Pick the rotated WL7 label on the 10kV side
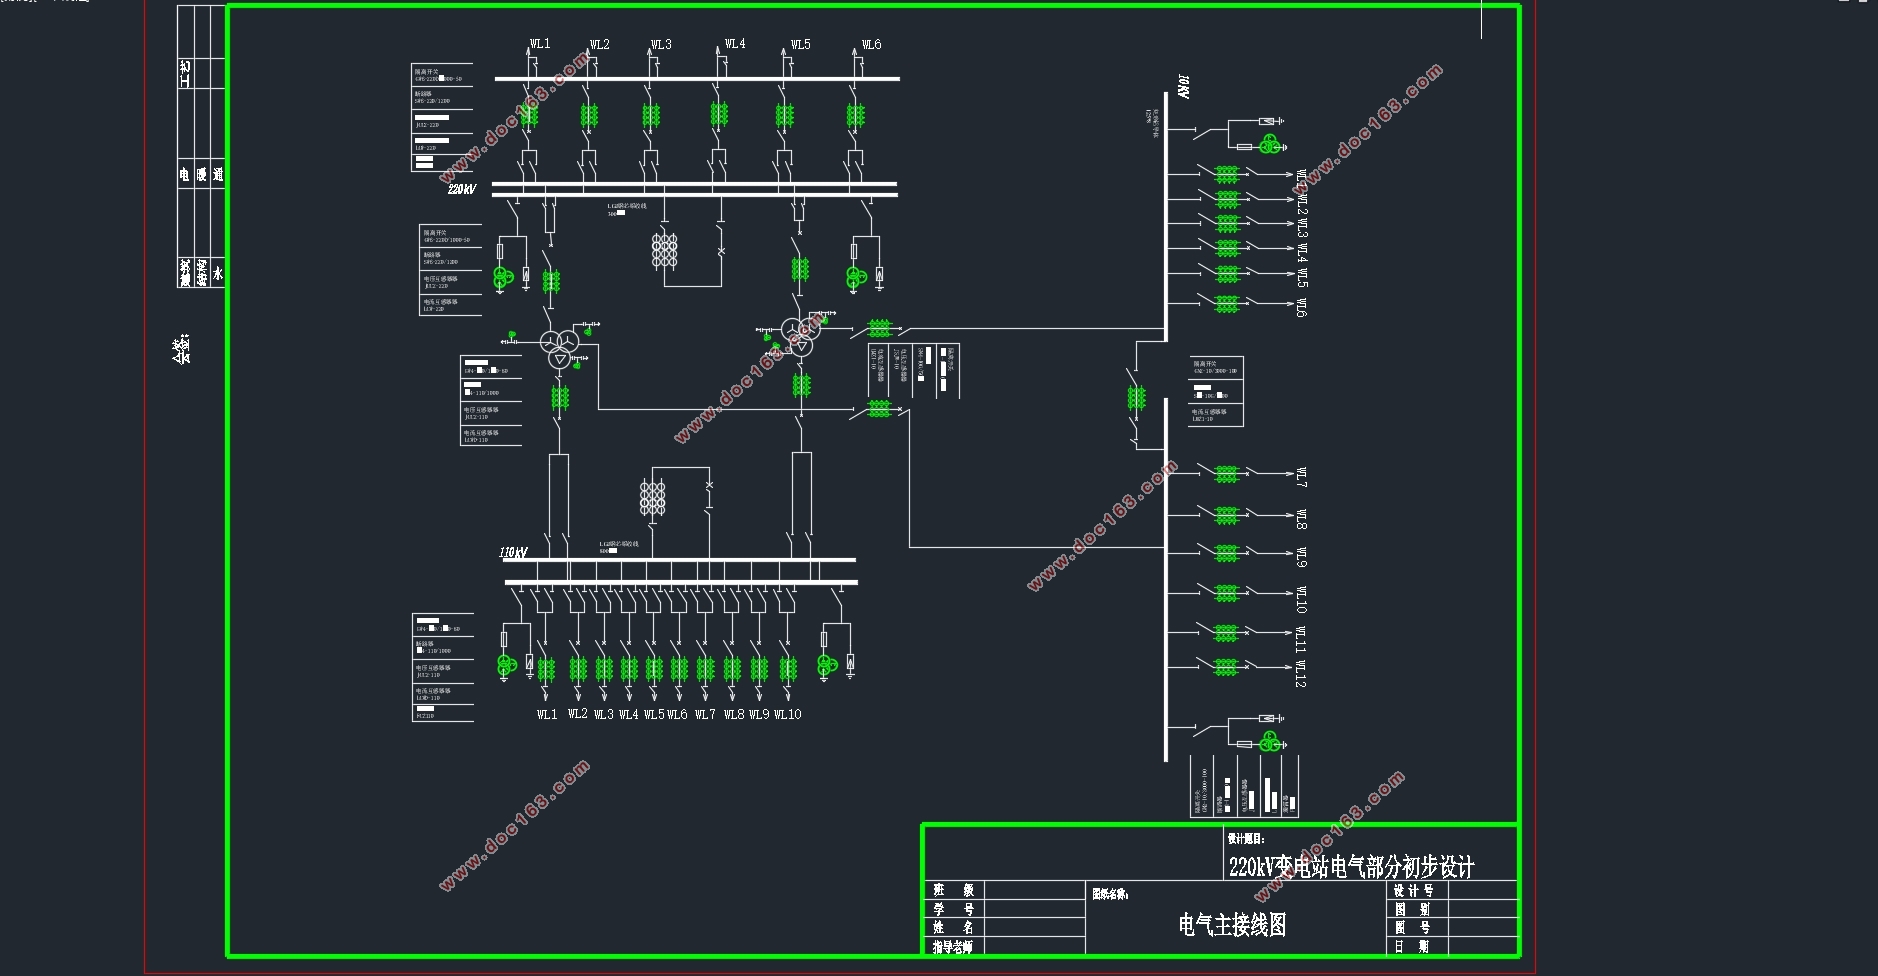 click(x=1301, y=477)
